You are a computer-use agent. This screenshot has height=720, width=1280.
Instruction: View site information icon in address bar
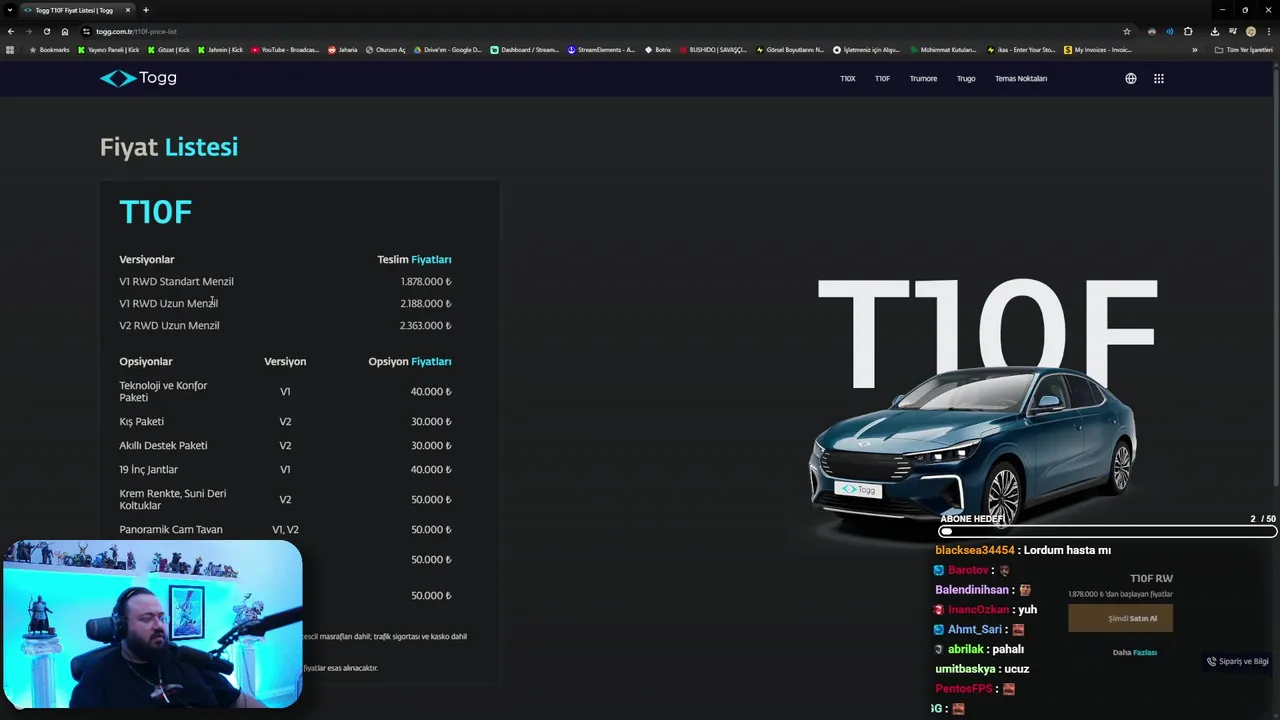pos(86,31)
